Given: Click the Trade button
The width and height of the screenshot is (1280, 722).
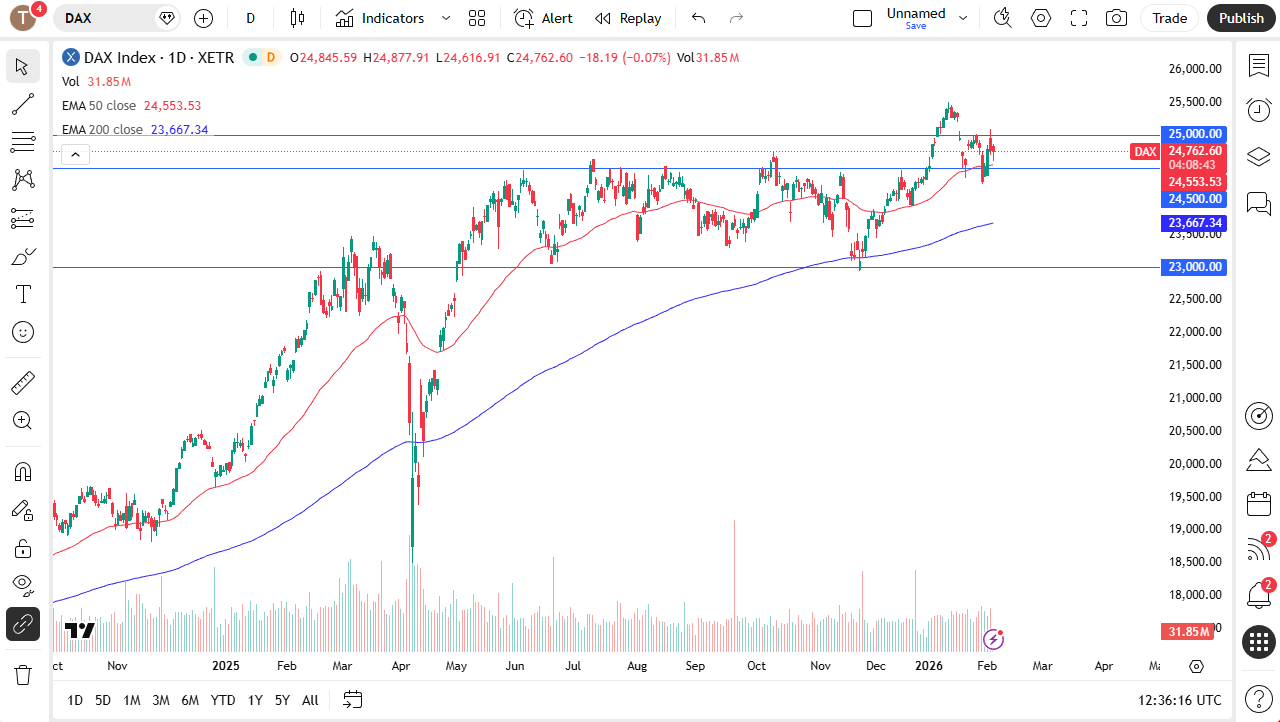Looking at the screenshot, I should point(1169,18).
